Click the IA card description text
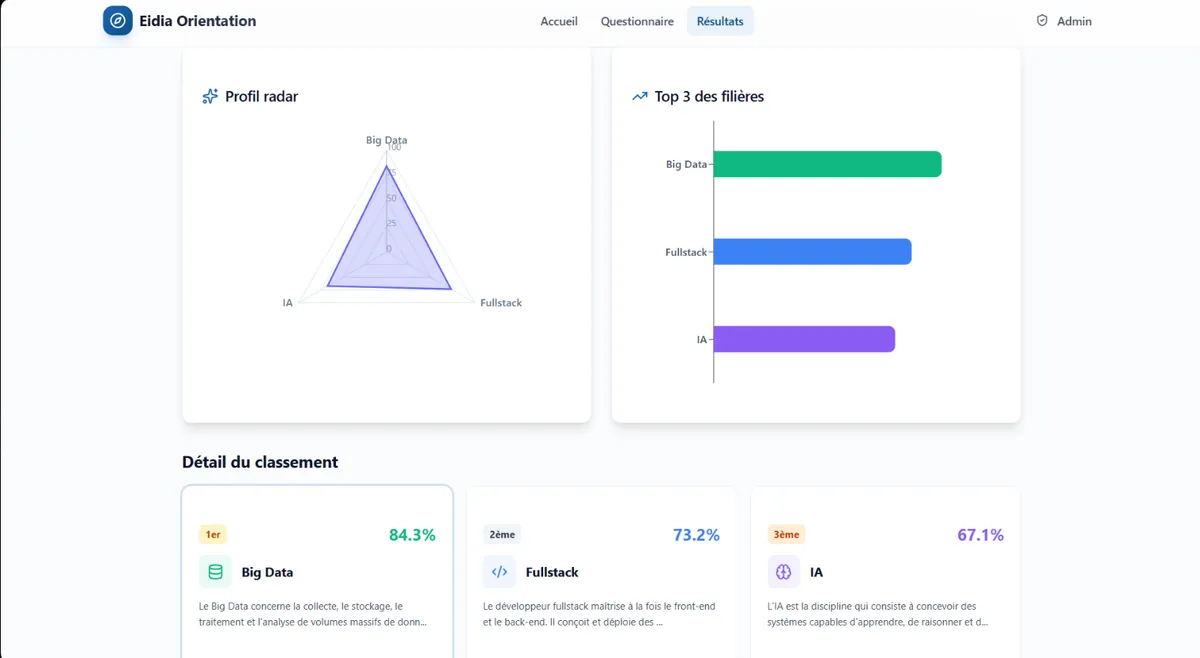 [x=877, y=614]
